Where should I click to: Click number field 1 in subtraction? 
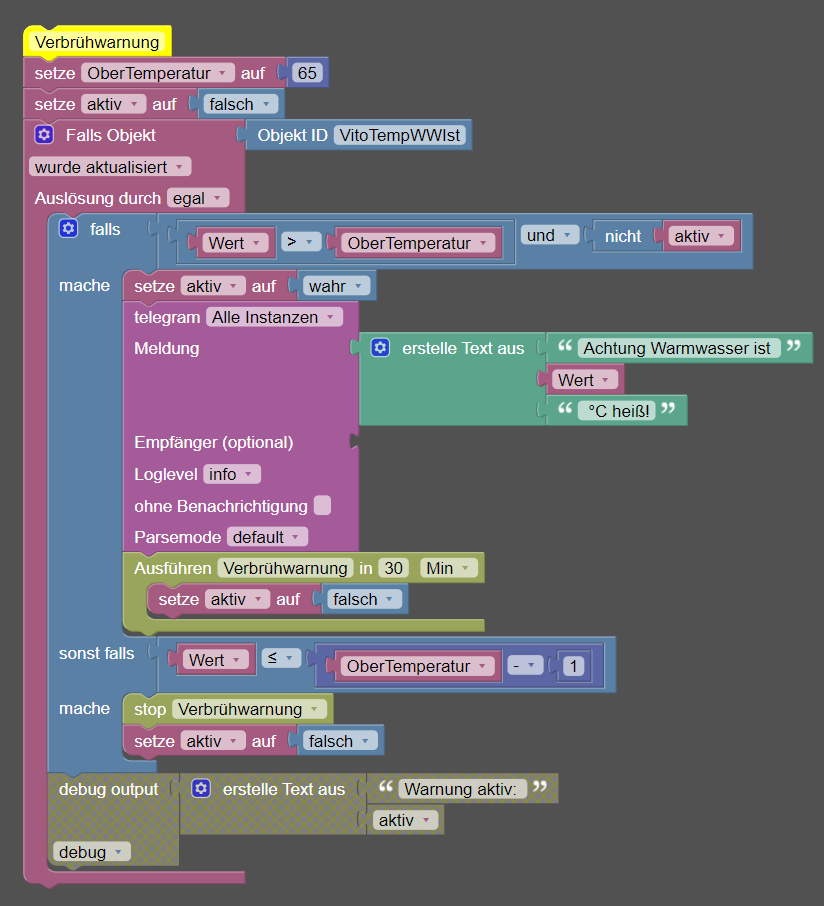pos(573,666)
